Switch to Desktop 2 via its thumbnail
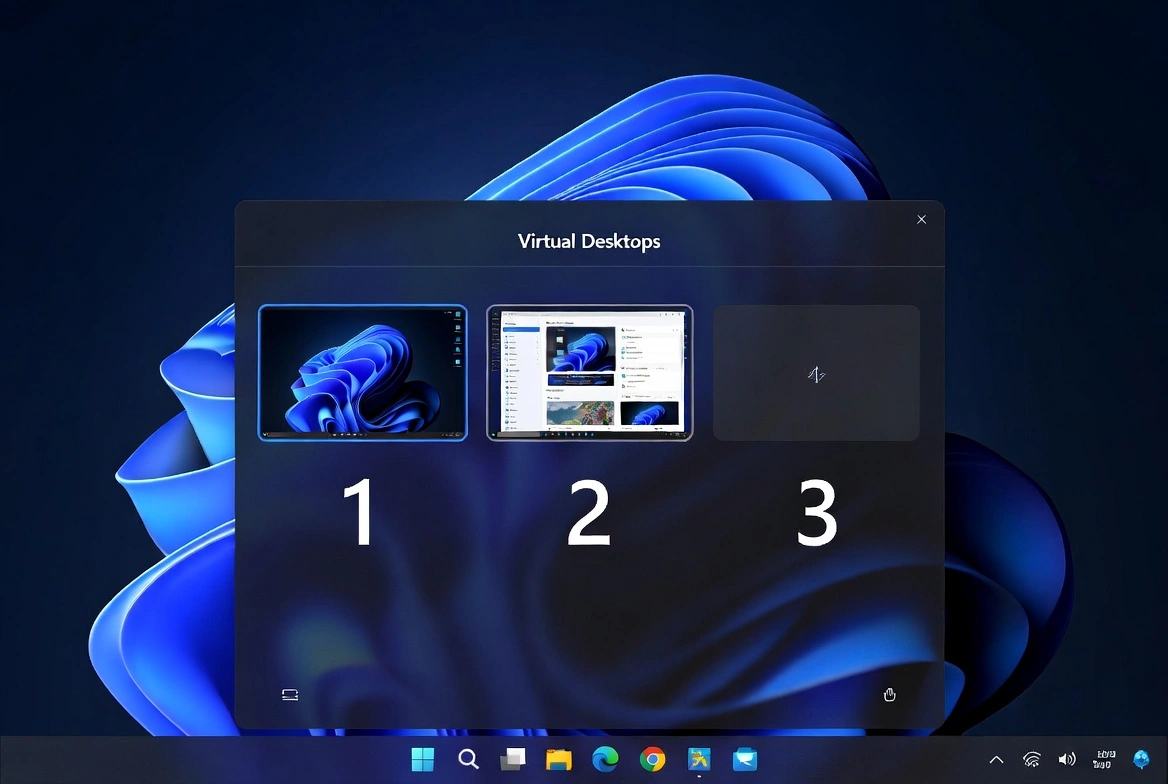Screen dimensions: 1168x784 point(589,372)
